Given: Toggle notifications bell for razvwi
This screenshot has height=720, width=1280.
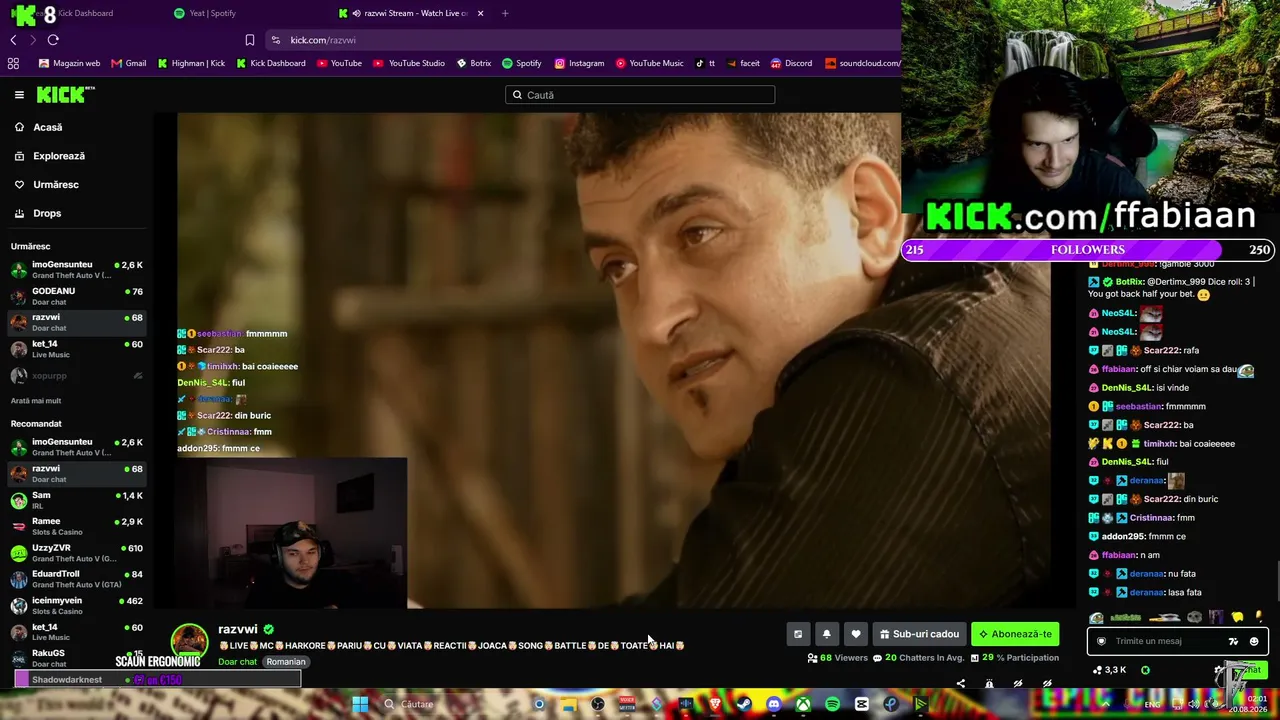Looking at the screenshot, I should click(827, 634).
